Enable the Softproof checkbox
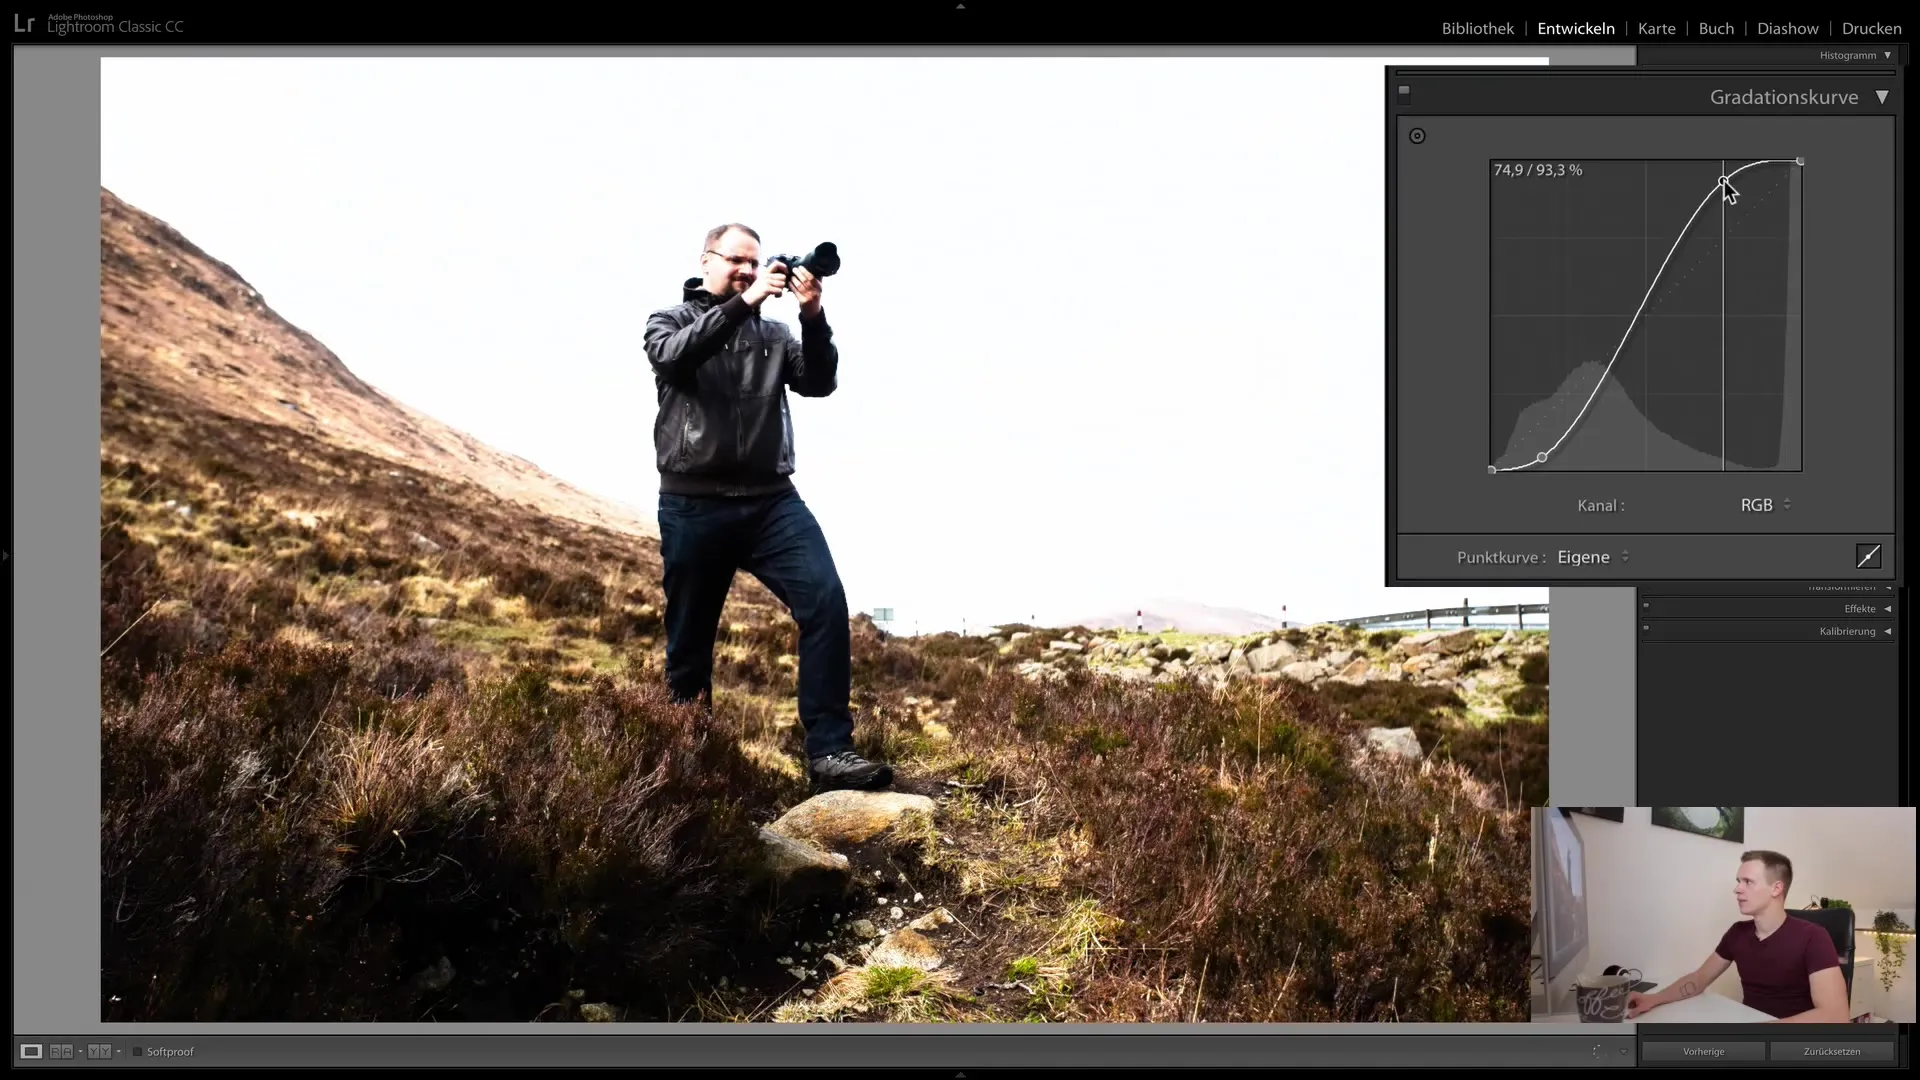Screen dimensions: 1920x1080 [138, 1051]
